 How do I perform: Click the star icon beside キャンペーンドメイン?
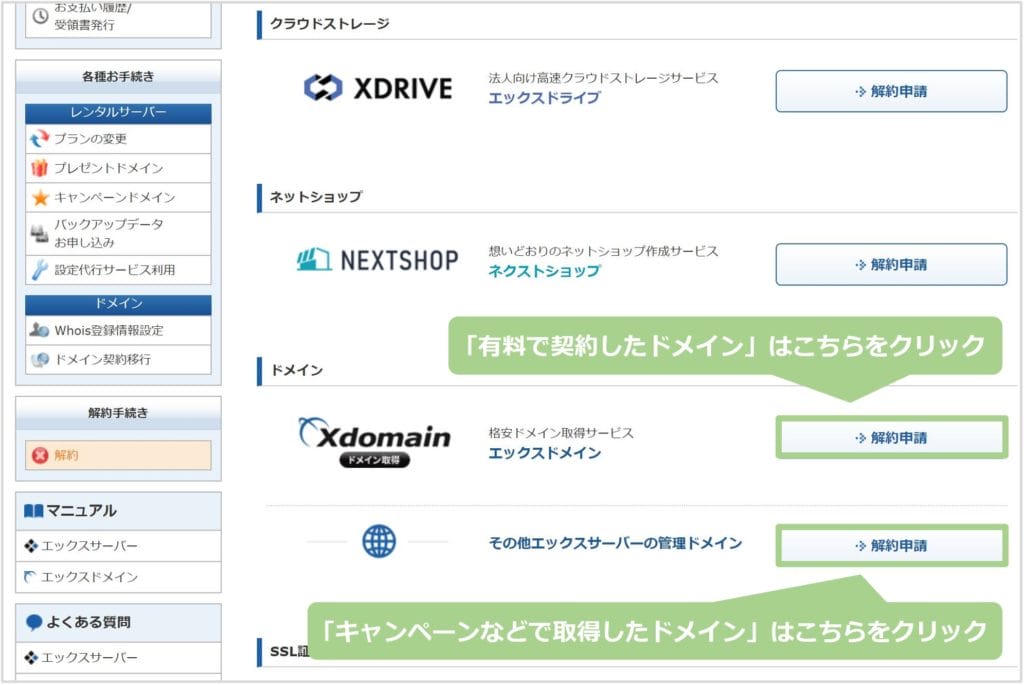tap(40, 197)
